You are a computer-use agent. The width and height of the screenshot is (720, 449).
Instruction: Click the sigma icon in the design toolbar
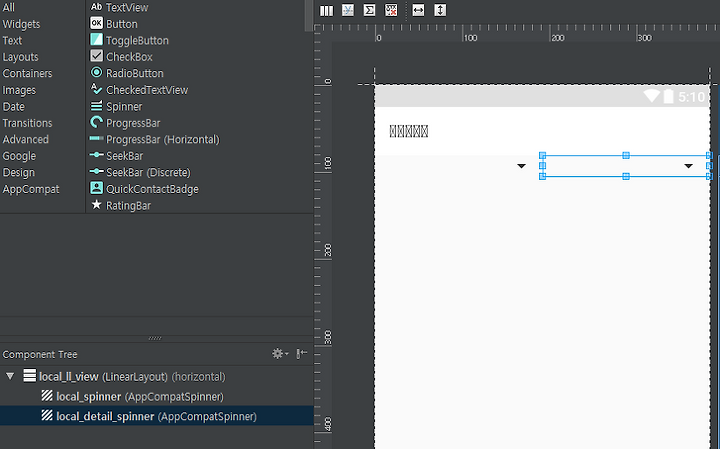click(369, 10)
